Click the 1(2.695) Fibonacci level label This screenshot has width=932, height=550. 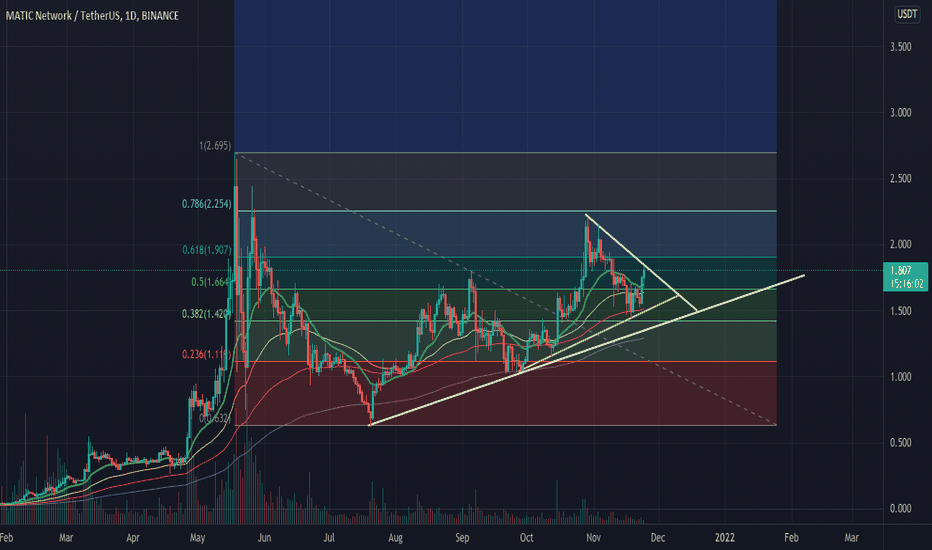(215, 146)
